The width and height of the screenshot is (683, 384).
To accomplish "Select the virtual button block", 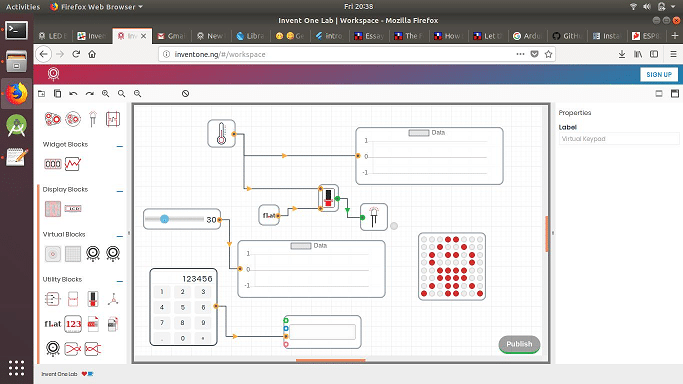I will pyautogui.click(x=53, y=254).
